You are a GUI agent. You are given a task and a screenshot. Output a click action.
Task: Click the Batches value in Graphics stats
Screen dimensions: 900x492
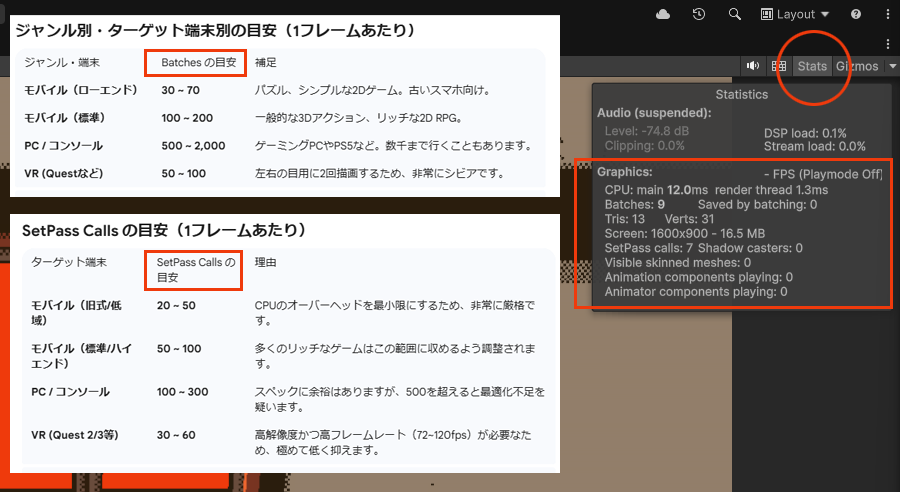(x=661, y=204)
